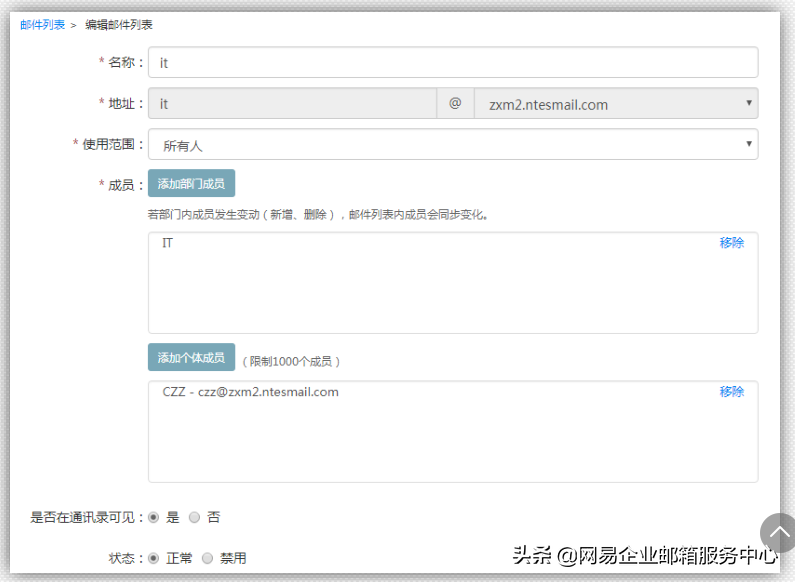Viewport: 795px width, 582px height.
Task: Click the IT department entry text
Action: click(x=167, y=243)
